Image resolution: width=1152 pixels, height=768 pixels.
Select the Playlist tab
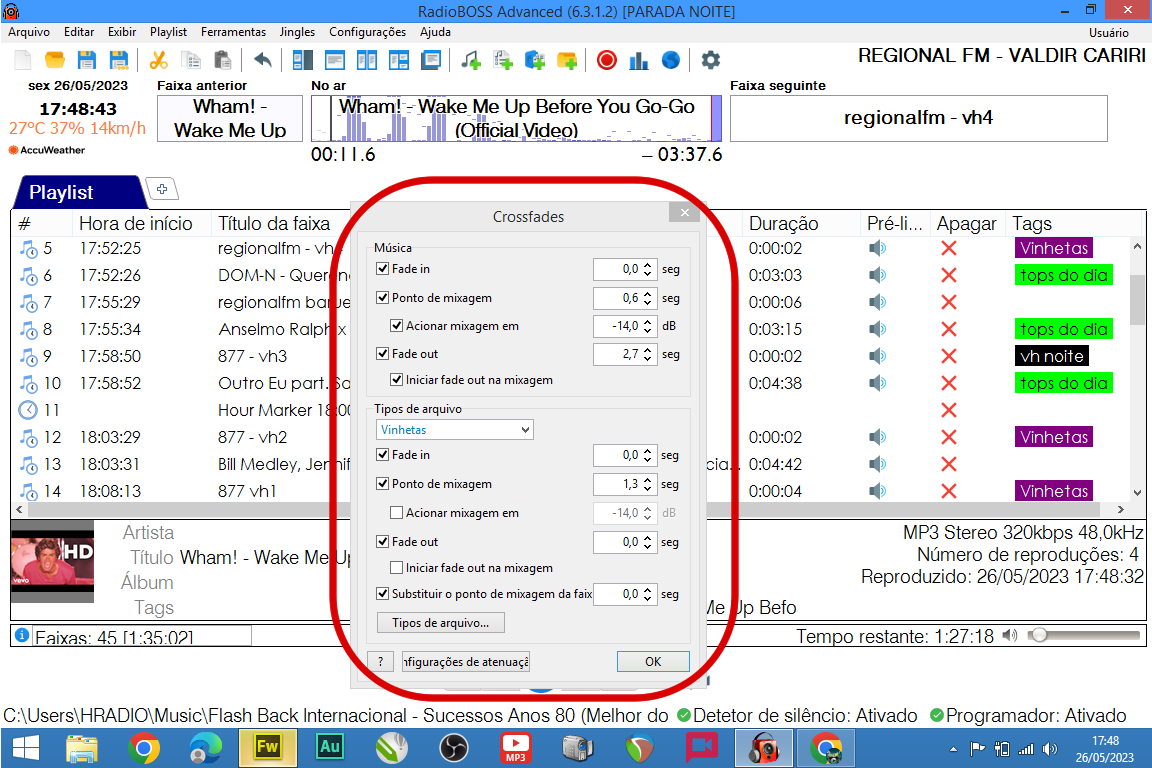(77, 193)
